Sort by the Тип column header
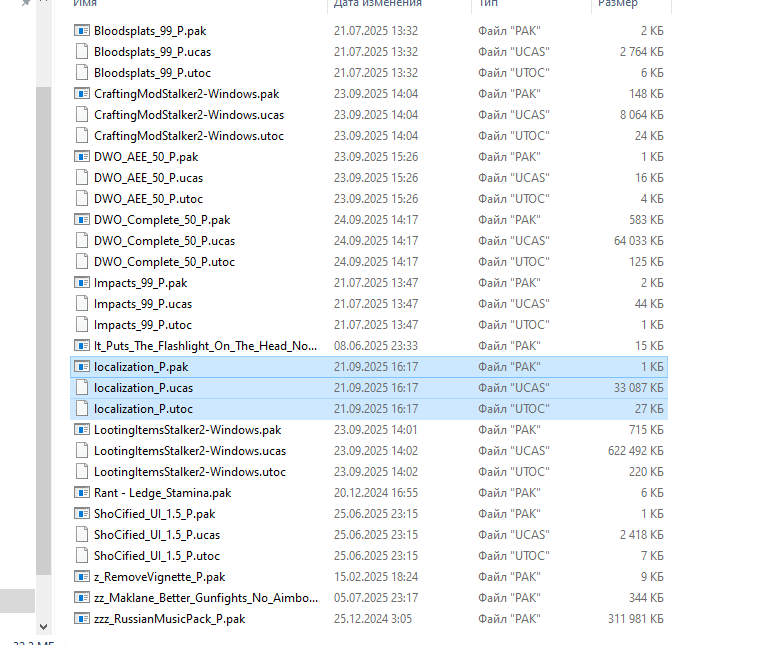The image size is (784, 645). [x=488, y=3]
